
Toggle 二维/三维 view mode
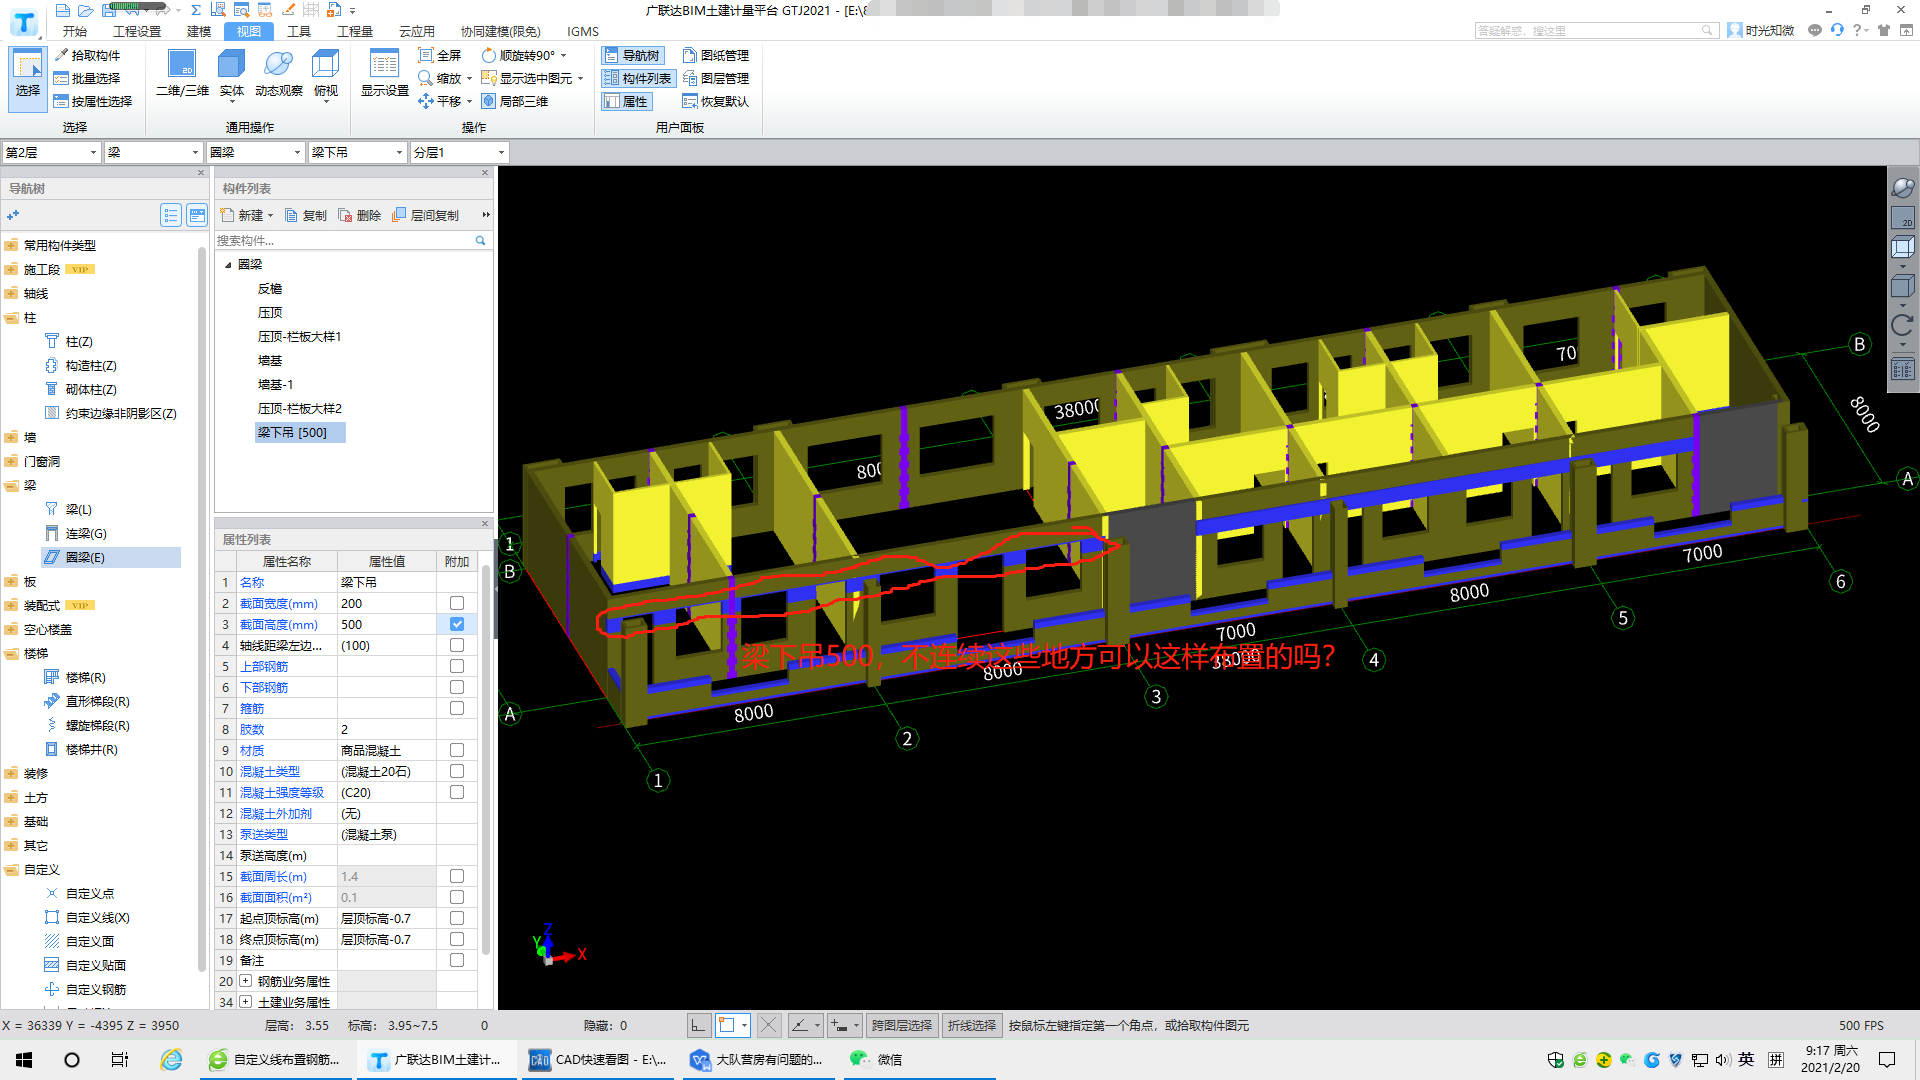coord(182,74)
